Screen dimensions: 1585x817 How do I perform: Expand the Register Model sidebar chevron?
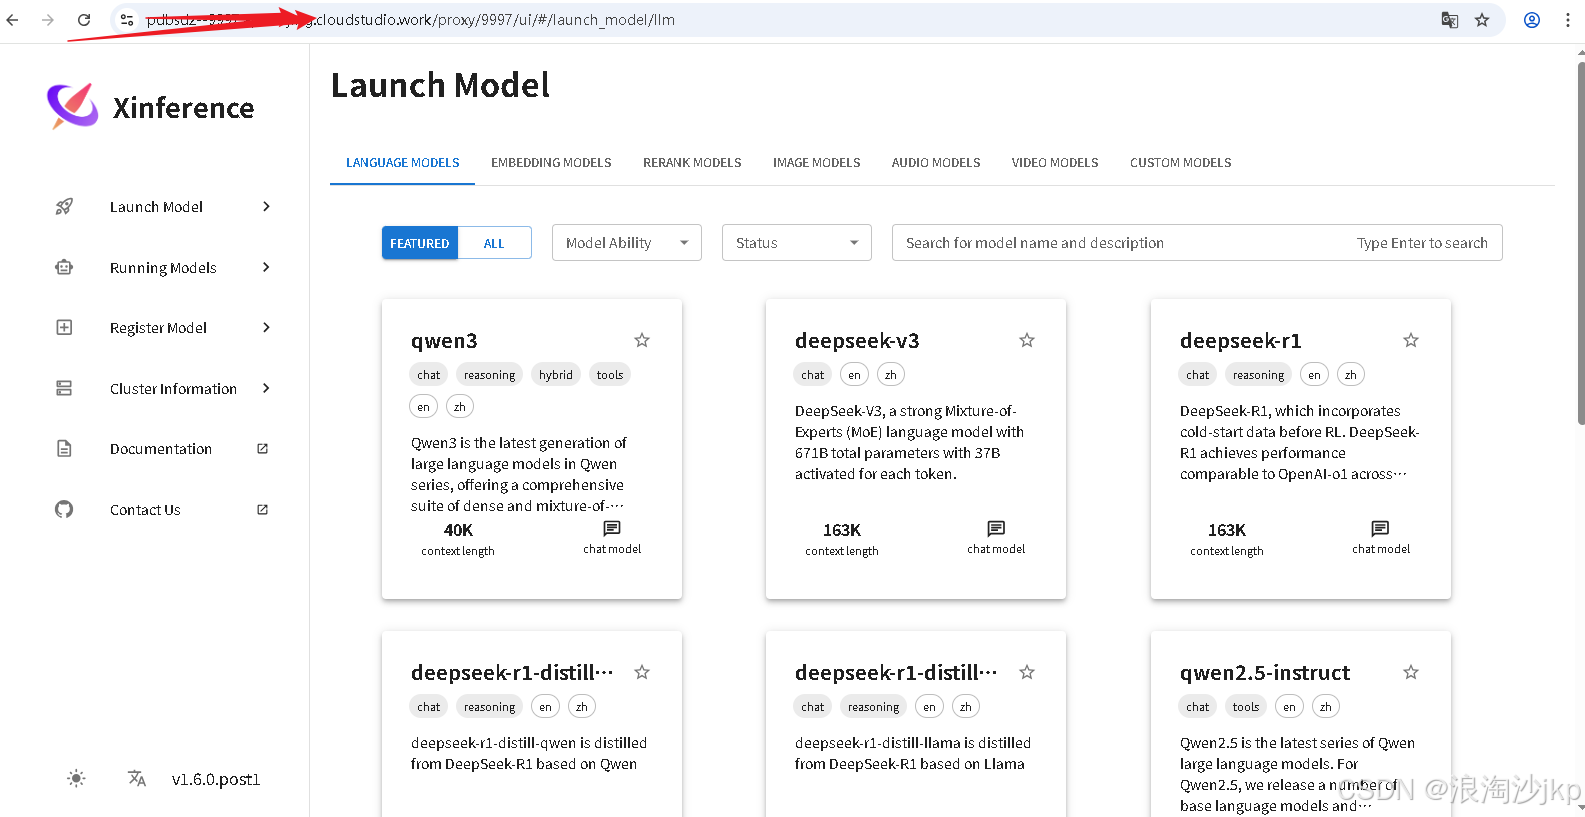(x=266, y=328)
